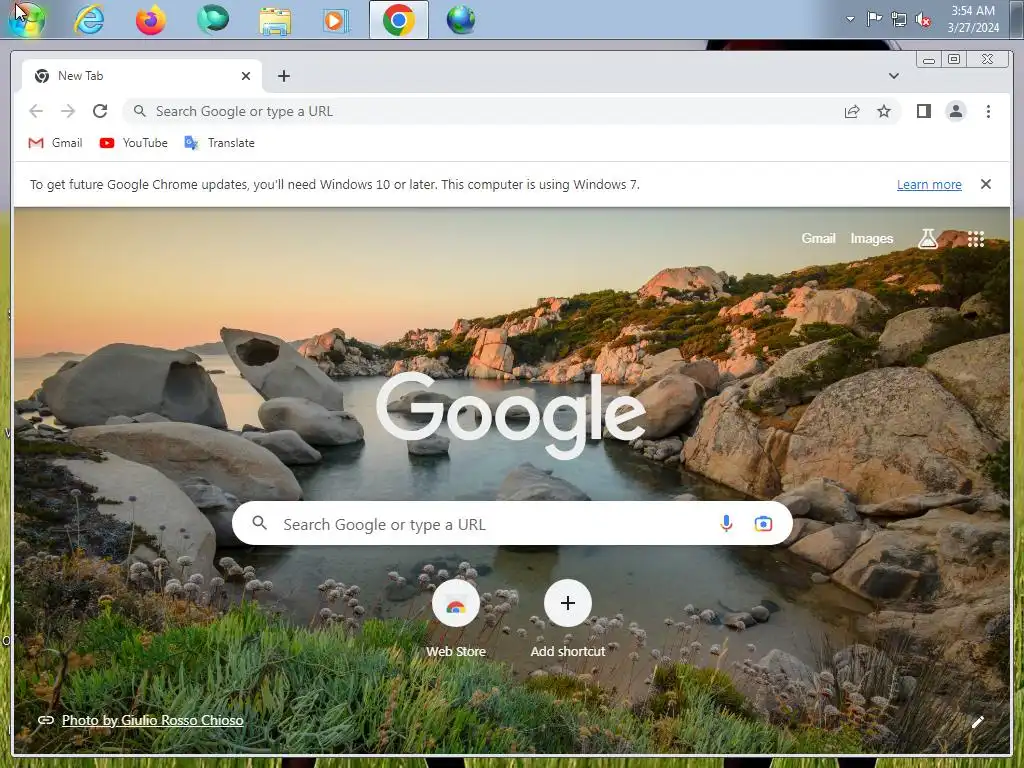Viewport: 1024px width, 768px height.
Task: Open Translate bookmark in bookmarks bar
Action: 219,143
